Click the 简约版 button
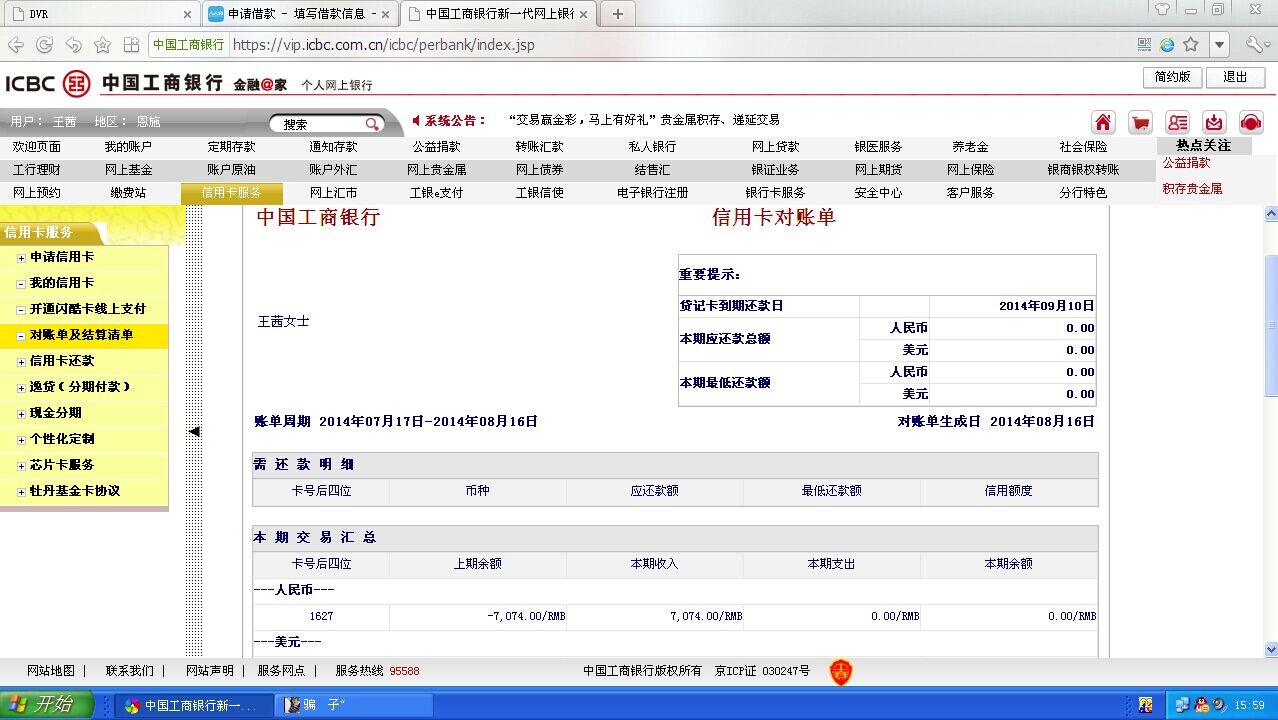The image size is (1278, 720). [1172, 77]
